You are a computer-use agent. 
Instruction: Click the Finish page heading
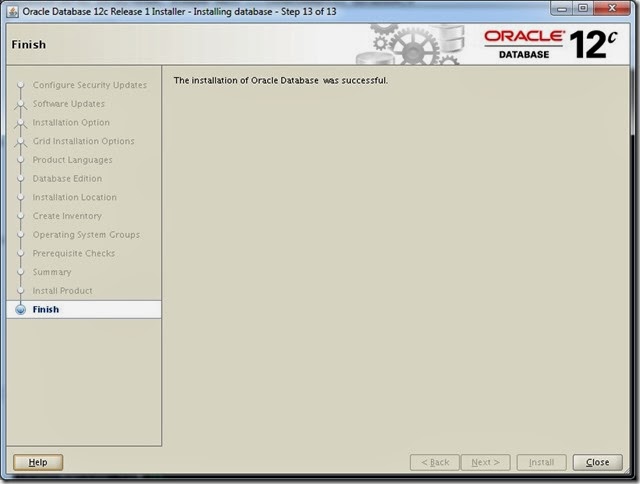click(29, 44)
